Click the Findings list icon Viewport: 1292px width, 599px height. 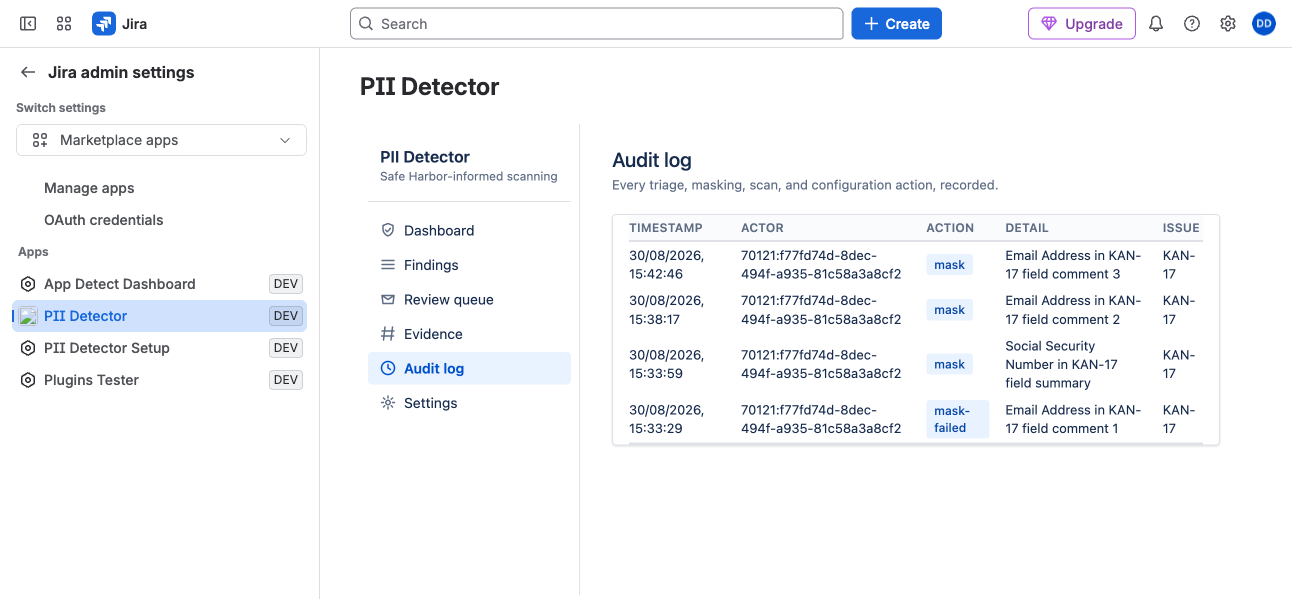pyautogui.click(x=388, y=265)
